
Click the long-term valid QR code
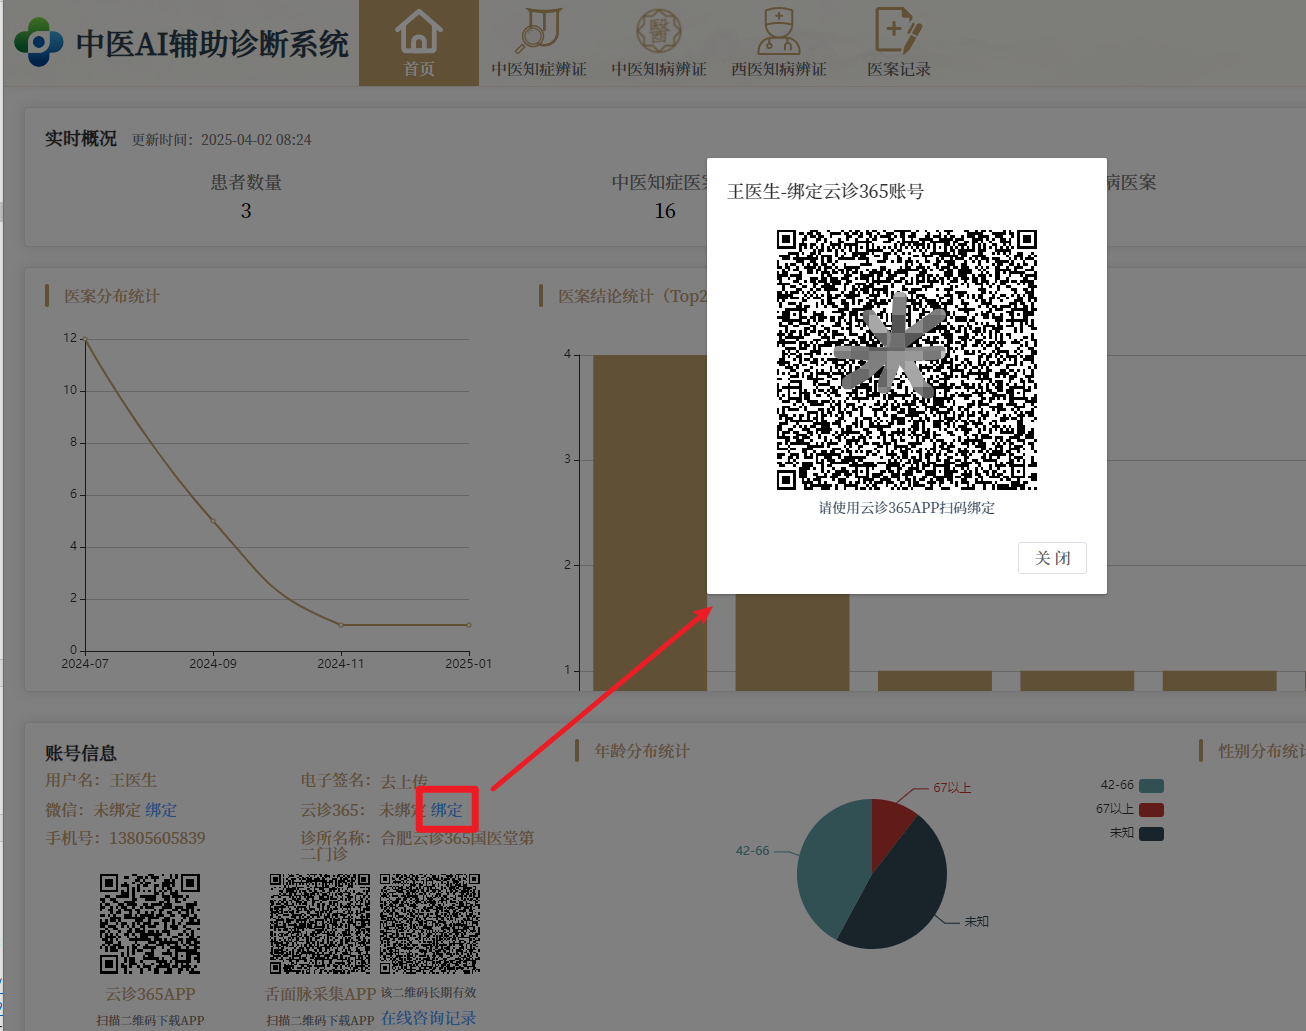tap(430, 924)
